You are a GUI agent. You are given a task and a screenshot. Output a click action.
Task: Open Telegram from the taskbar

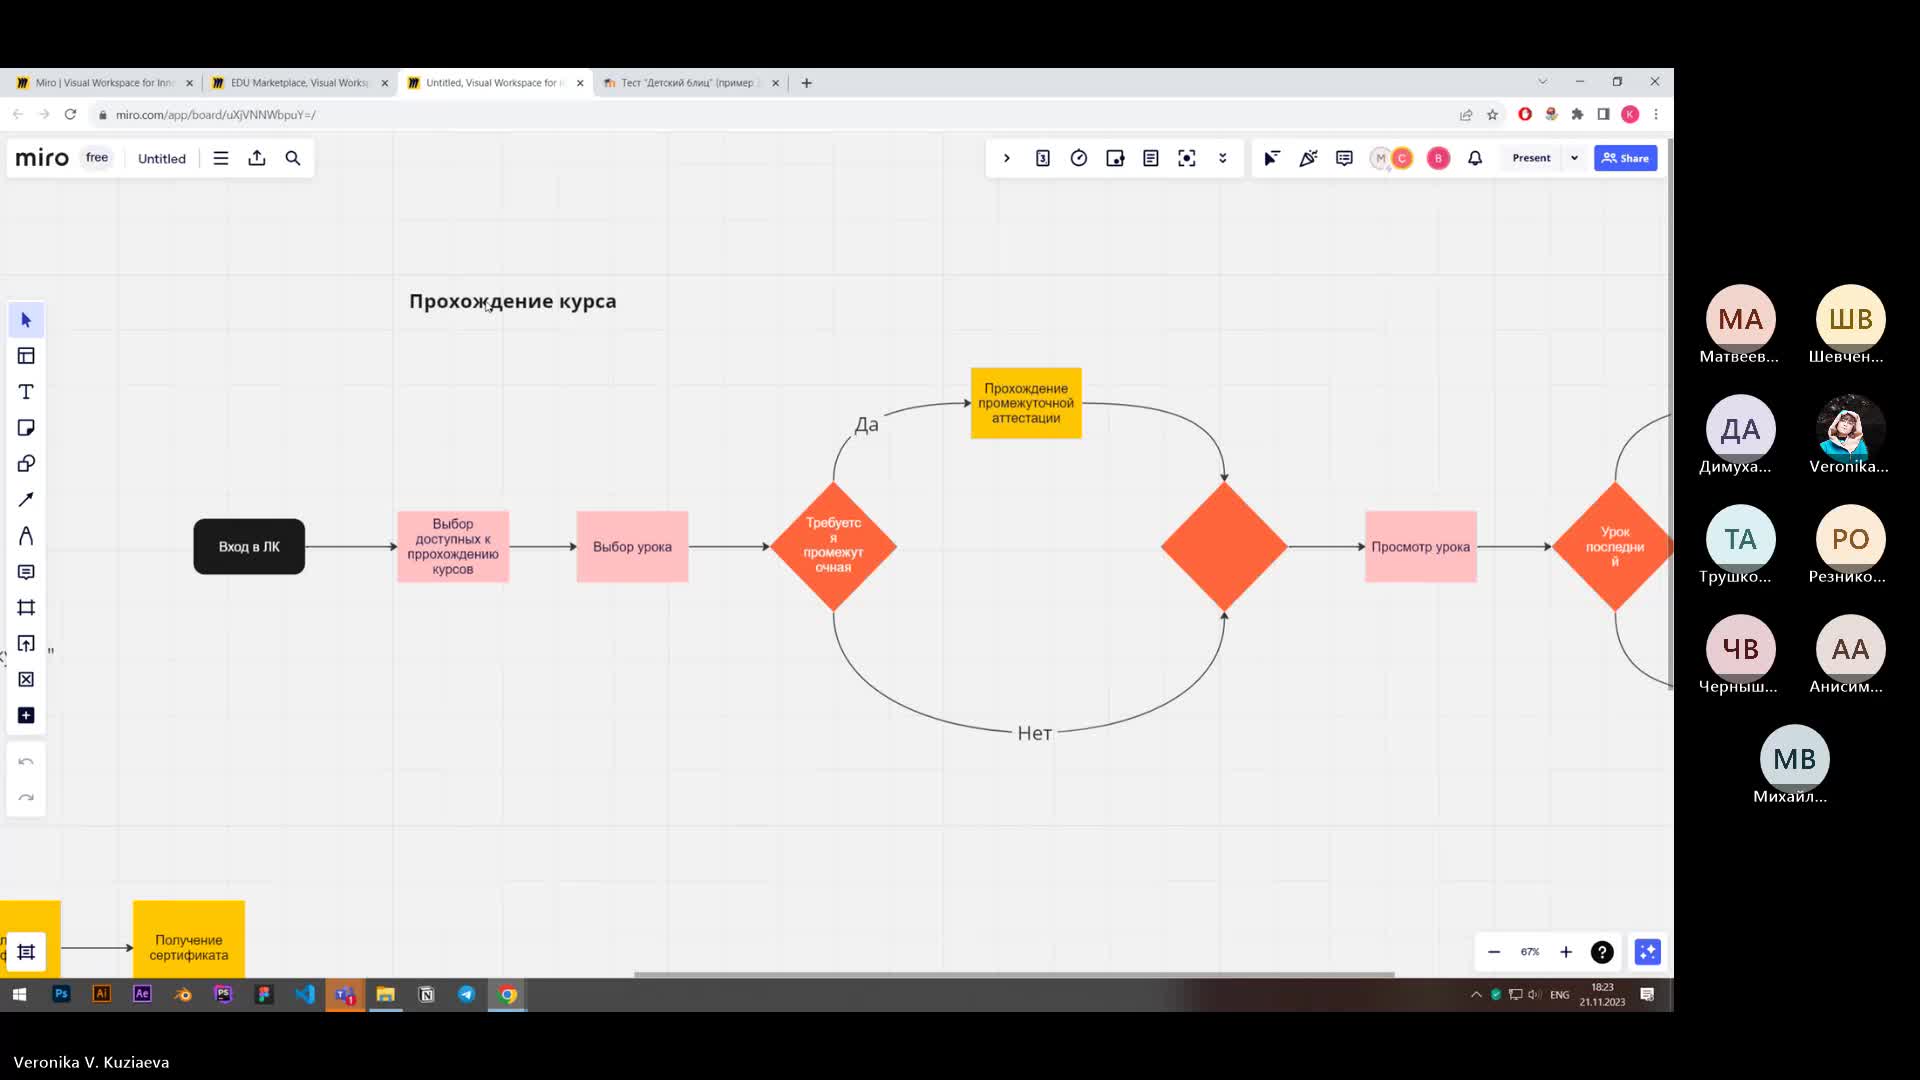[467, 994]
